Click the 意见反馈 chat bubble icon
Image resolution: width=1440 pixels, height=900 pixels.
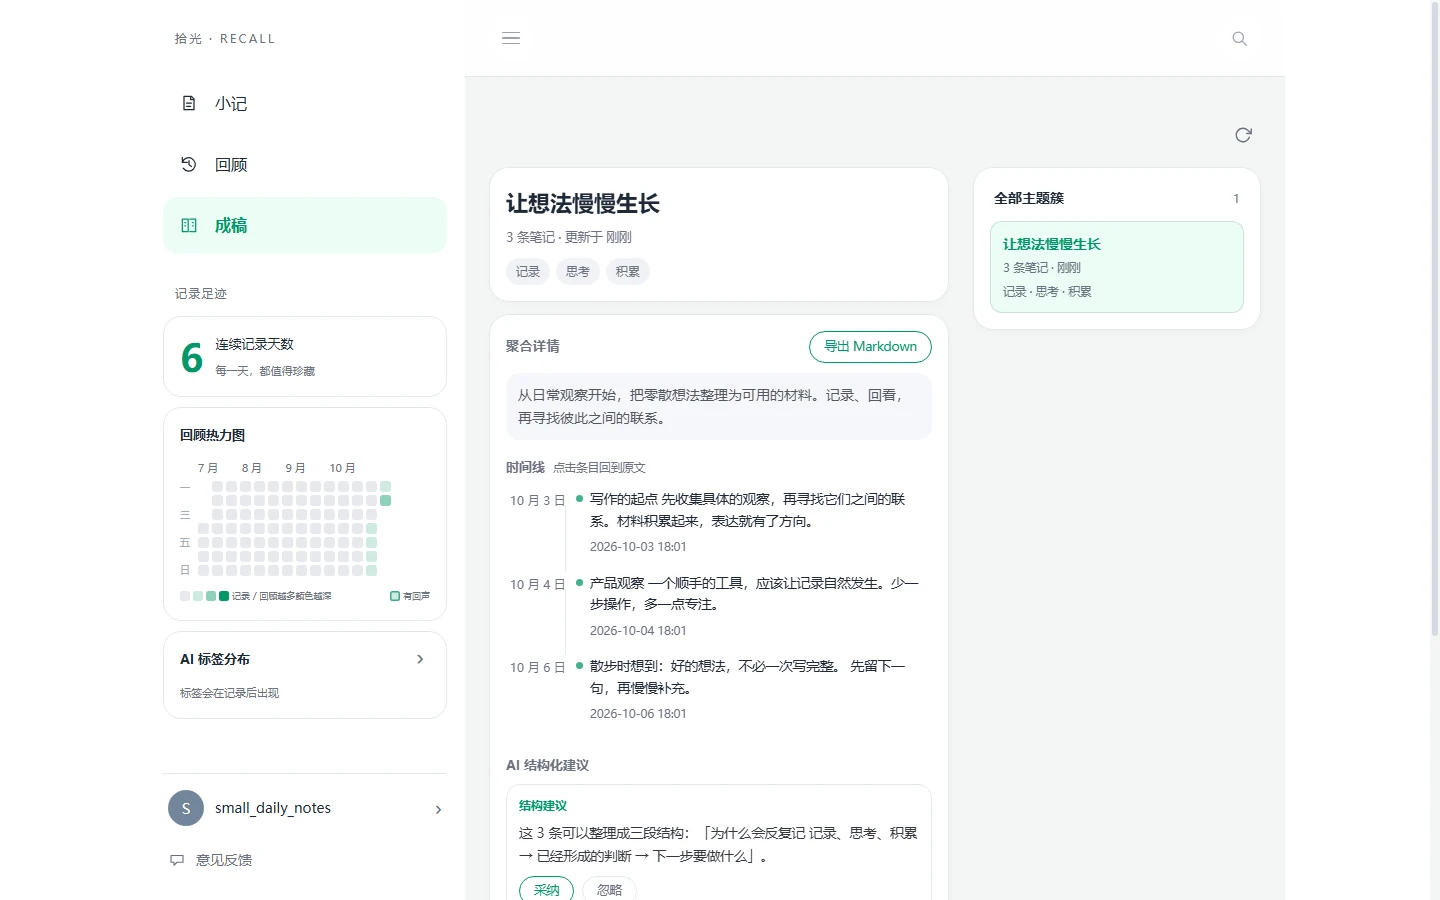[177, 860]
